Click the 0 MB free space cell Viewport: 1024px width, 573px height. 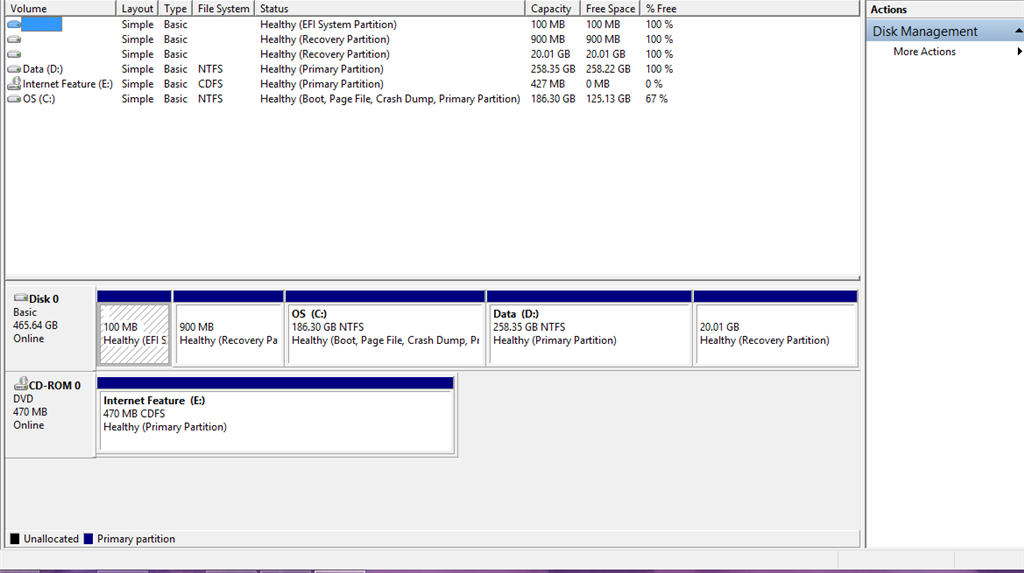[x=598, y=84]
